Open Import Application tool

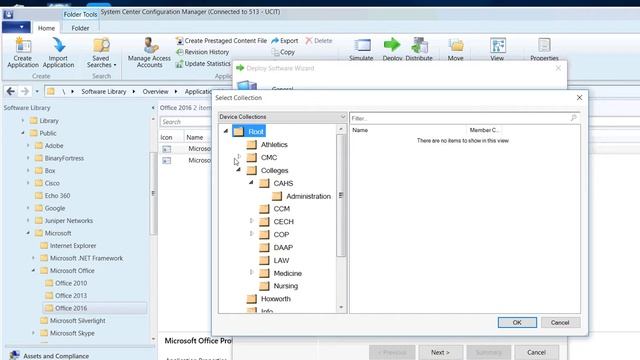point(58,52)
